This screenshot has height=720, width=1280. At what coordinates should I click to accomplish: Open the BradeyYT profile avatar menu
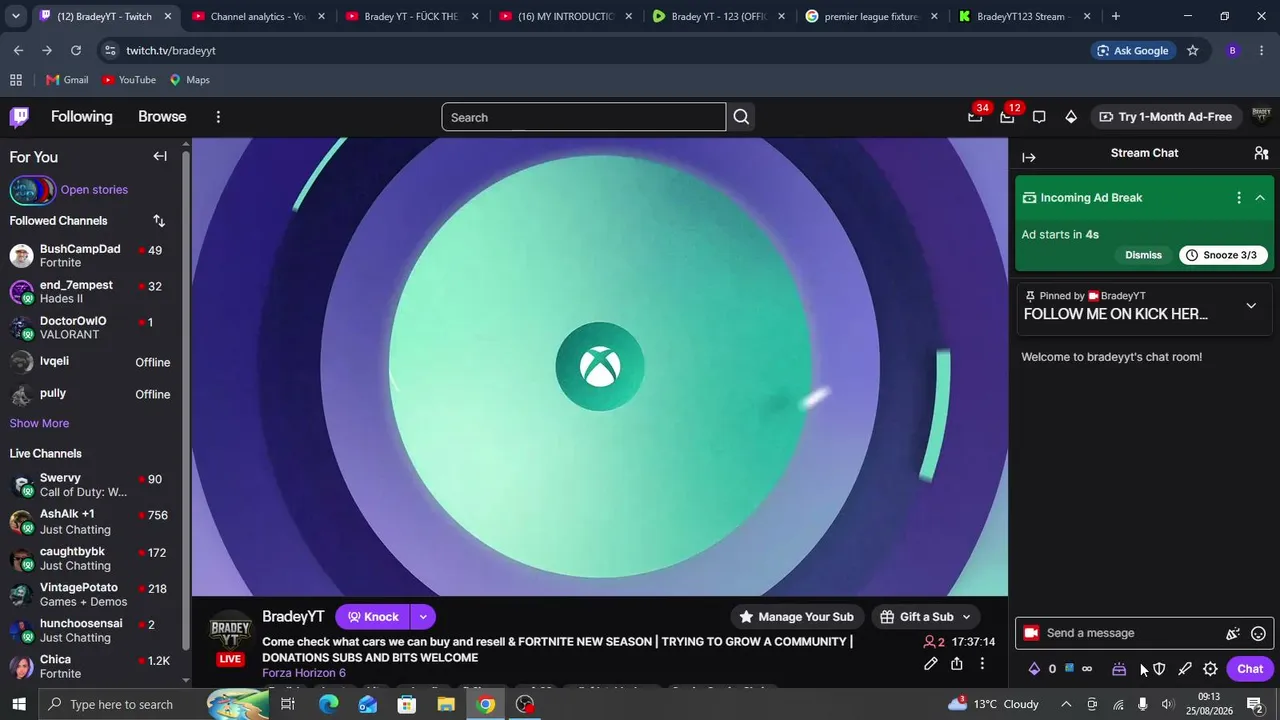click(1261, 117)
